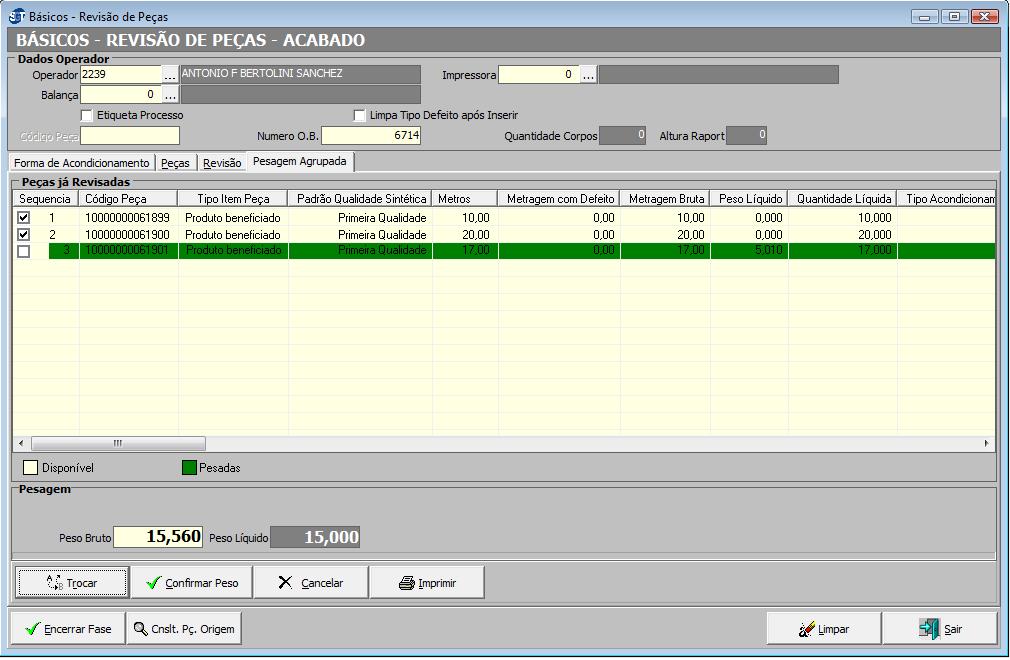Check the sequence 3 row checkbox

[24, 252]
